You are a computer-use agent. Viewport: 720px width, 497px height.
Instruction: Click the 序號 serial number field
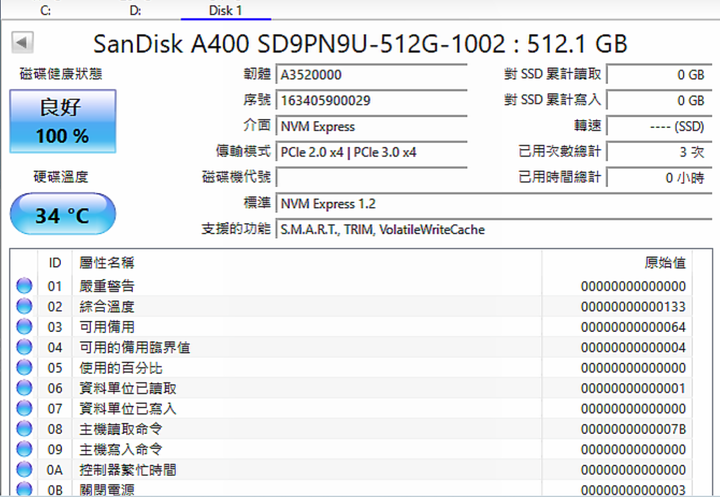(371, 100)
